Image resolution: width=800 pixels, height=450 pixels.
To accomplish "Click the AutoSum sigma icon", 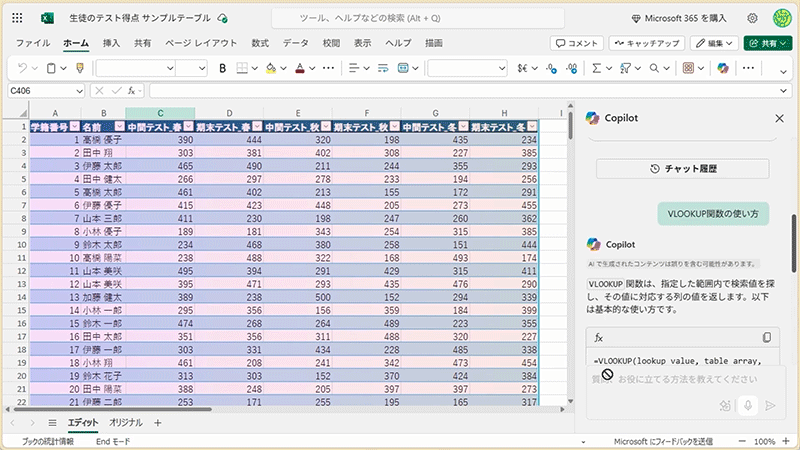I will tap(597, 68).
